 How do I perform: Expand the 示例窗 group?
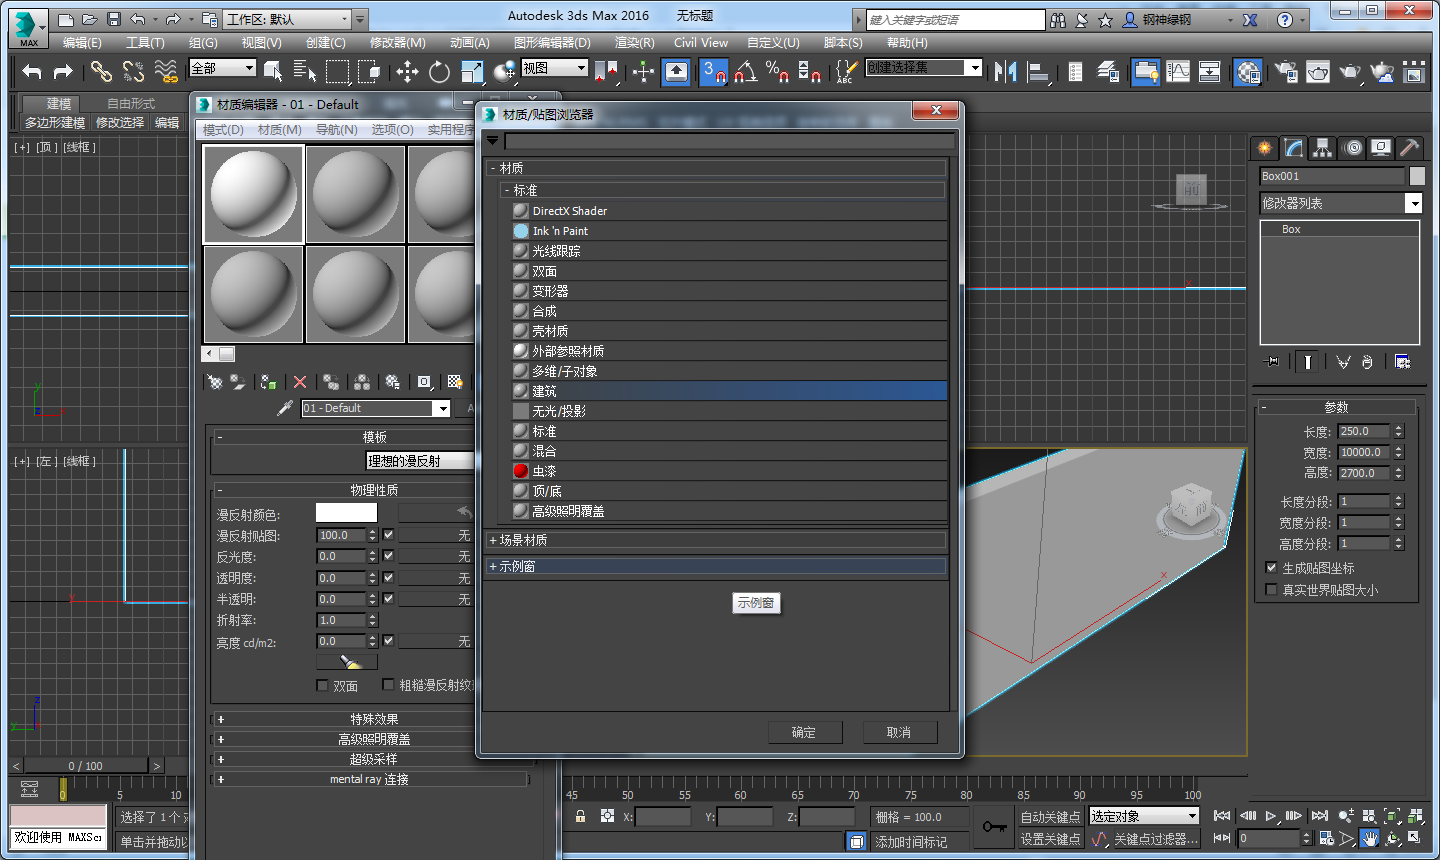point(492,566)
